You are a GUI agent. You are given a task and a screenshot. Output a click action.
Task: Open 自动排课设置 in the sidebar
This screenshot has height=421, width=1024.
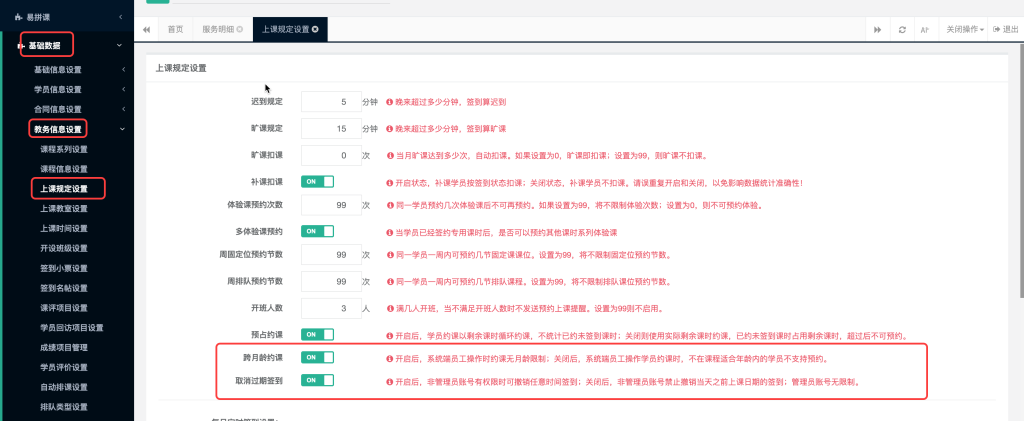pyautogui.click(x=64, y=387)
